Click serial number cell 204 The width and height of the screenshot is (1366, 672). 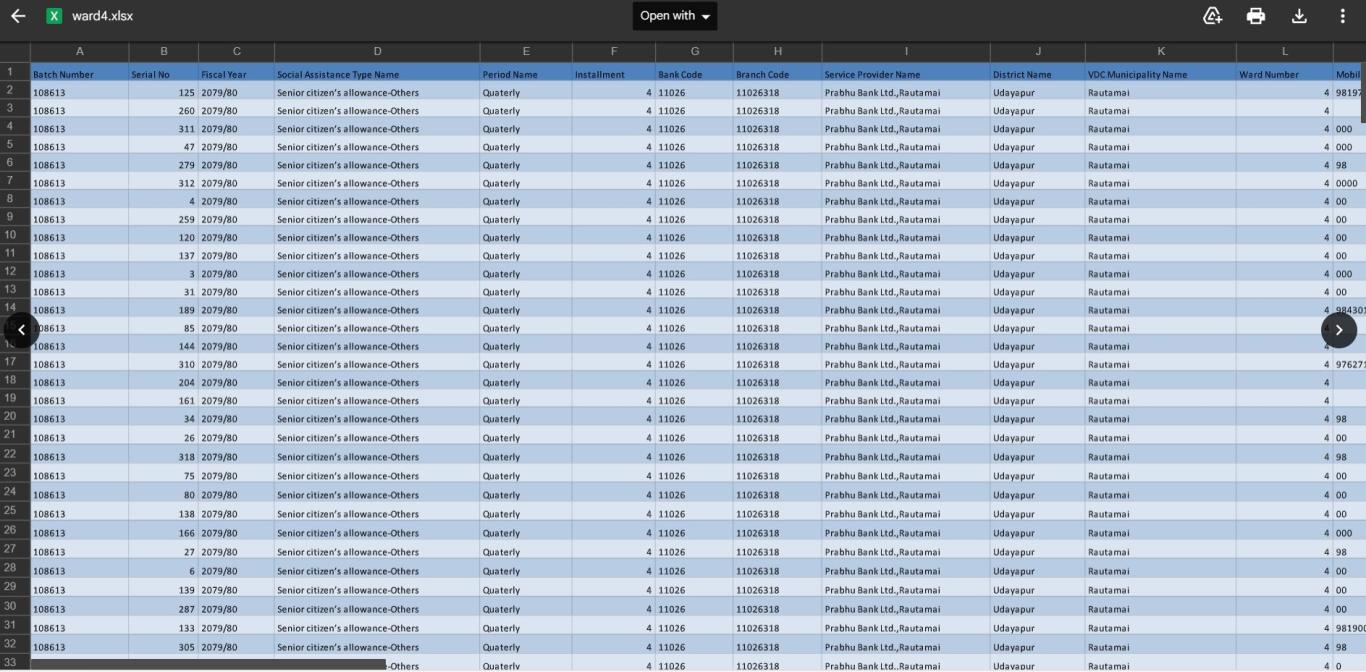tap(163, 382)
